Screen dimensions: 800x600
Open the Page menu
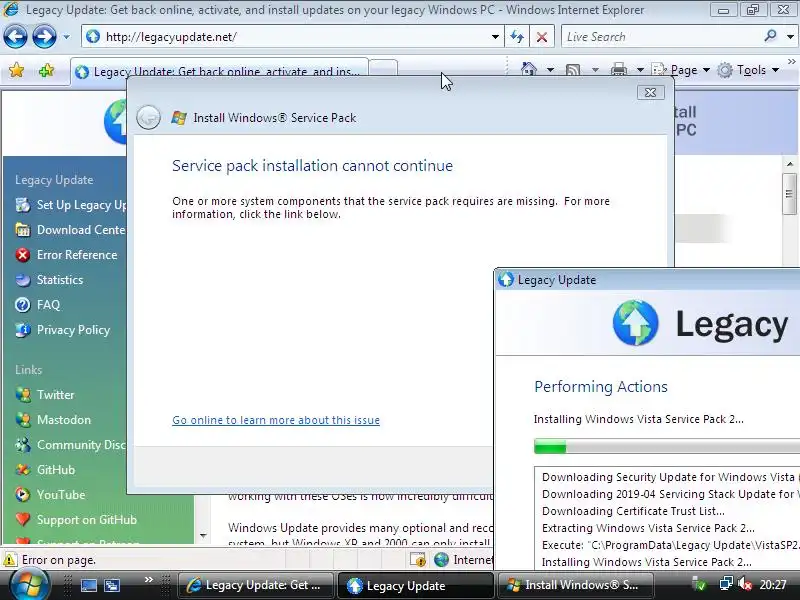(x=681, y=70)
